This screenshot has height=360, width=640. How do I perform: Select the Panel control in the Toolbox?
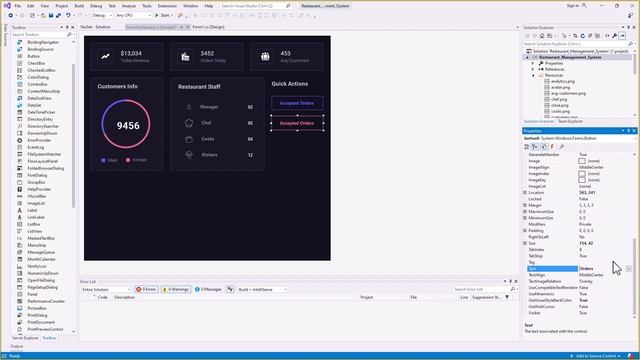pyautogui.click(x=32, y=294)
